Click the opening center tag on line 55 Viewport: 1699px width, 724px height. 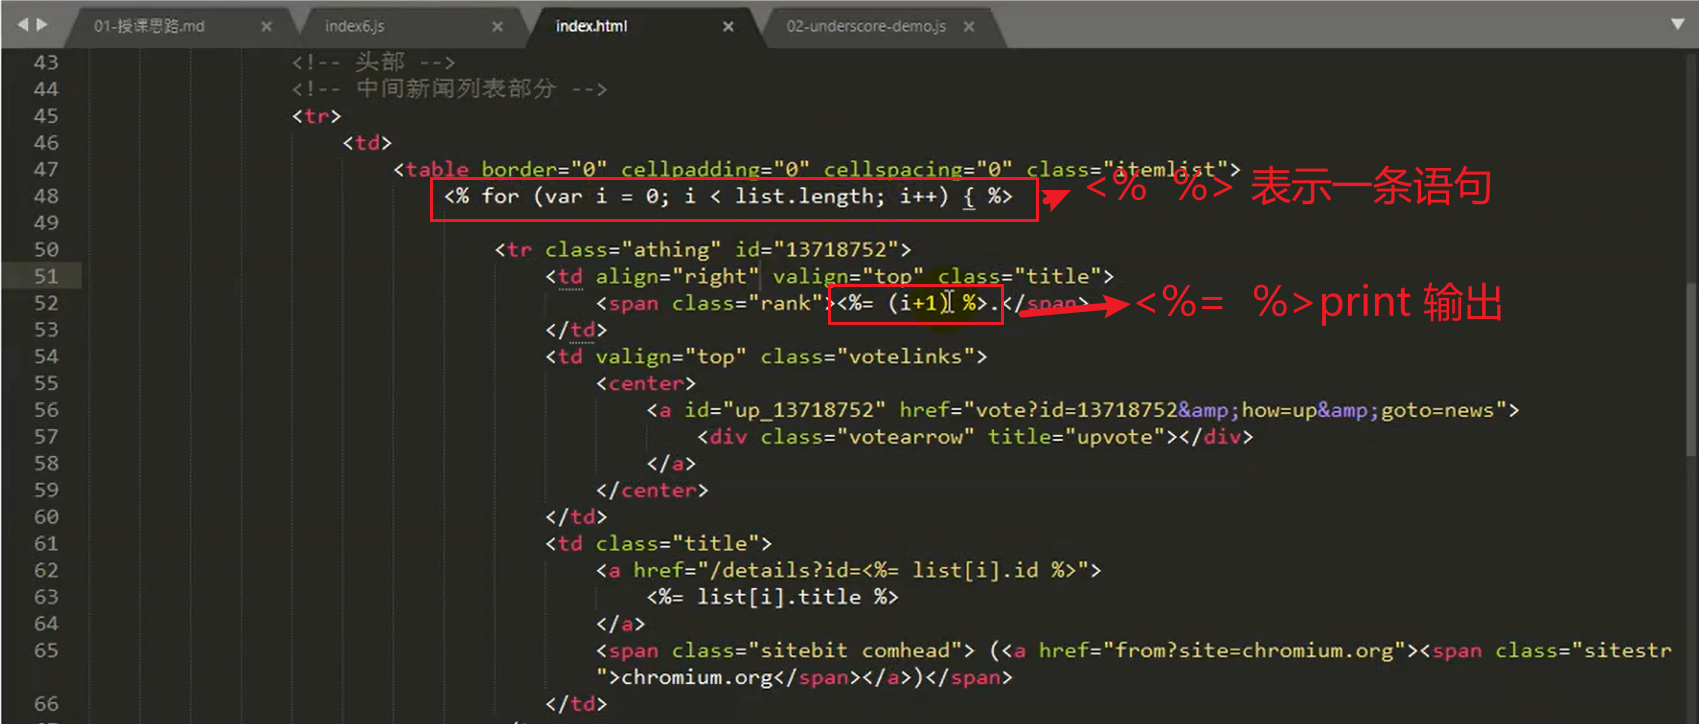coord(646,383)
